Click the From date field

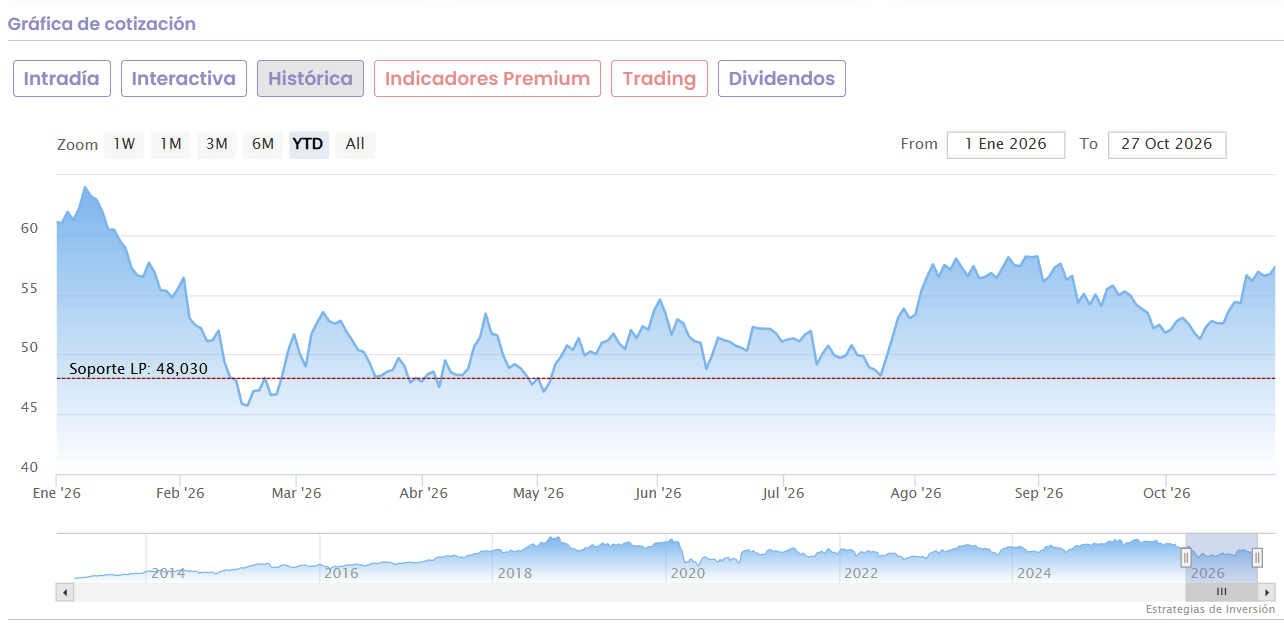1006,144
